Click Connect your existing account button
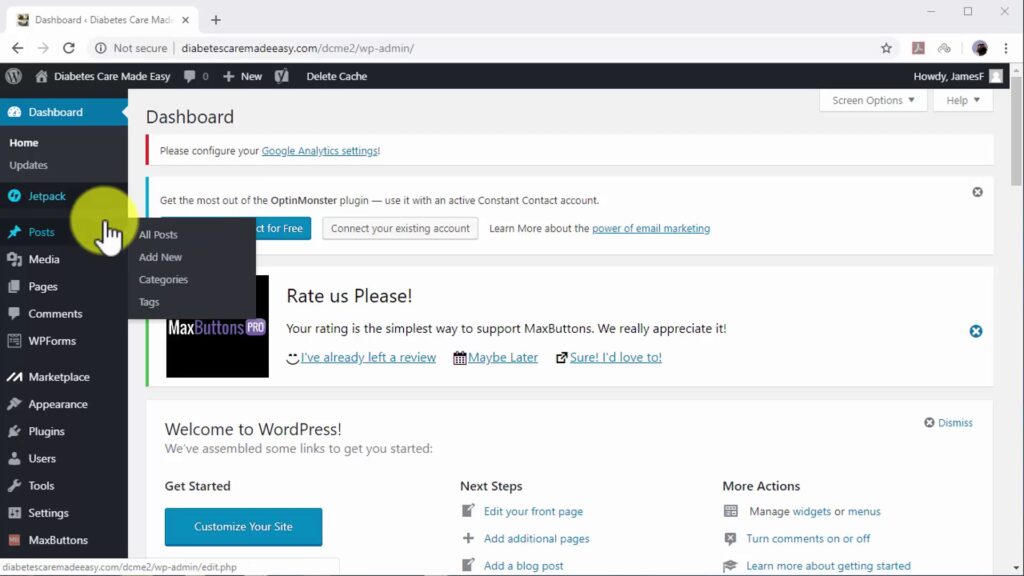The image size is (1024, 576). [x=400, y=229]
